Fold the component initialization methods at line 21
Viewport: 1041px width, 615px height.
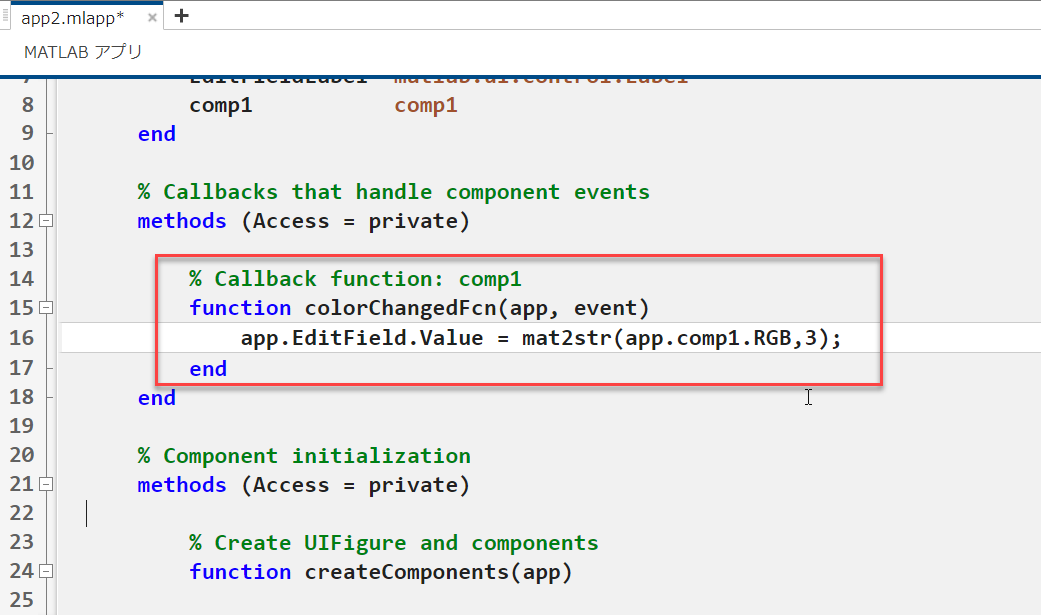click(45, 485)
